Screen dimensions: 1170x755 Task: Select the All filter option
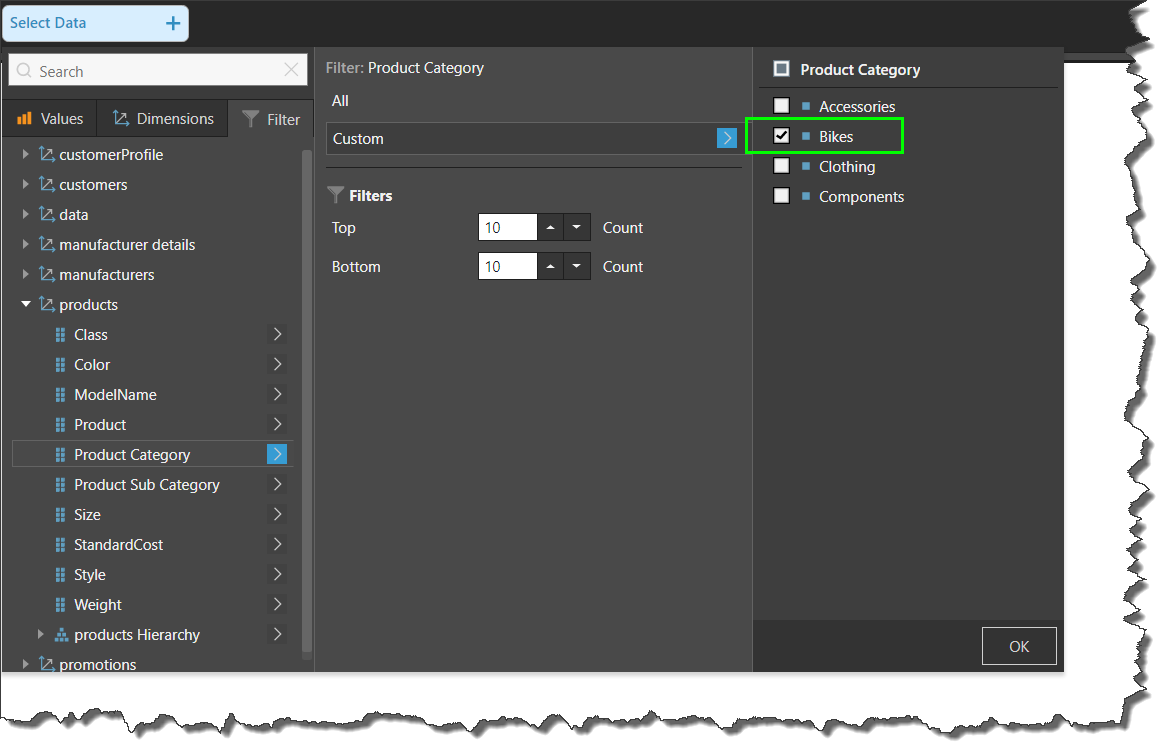(340, 101)
